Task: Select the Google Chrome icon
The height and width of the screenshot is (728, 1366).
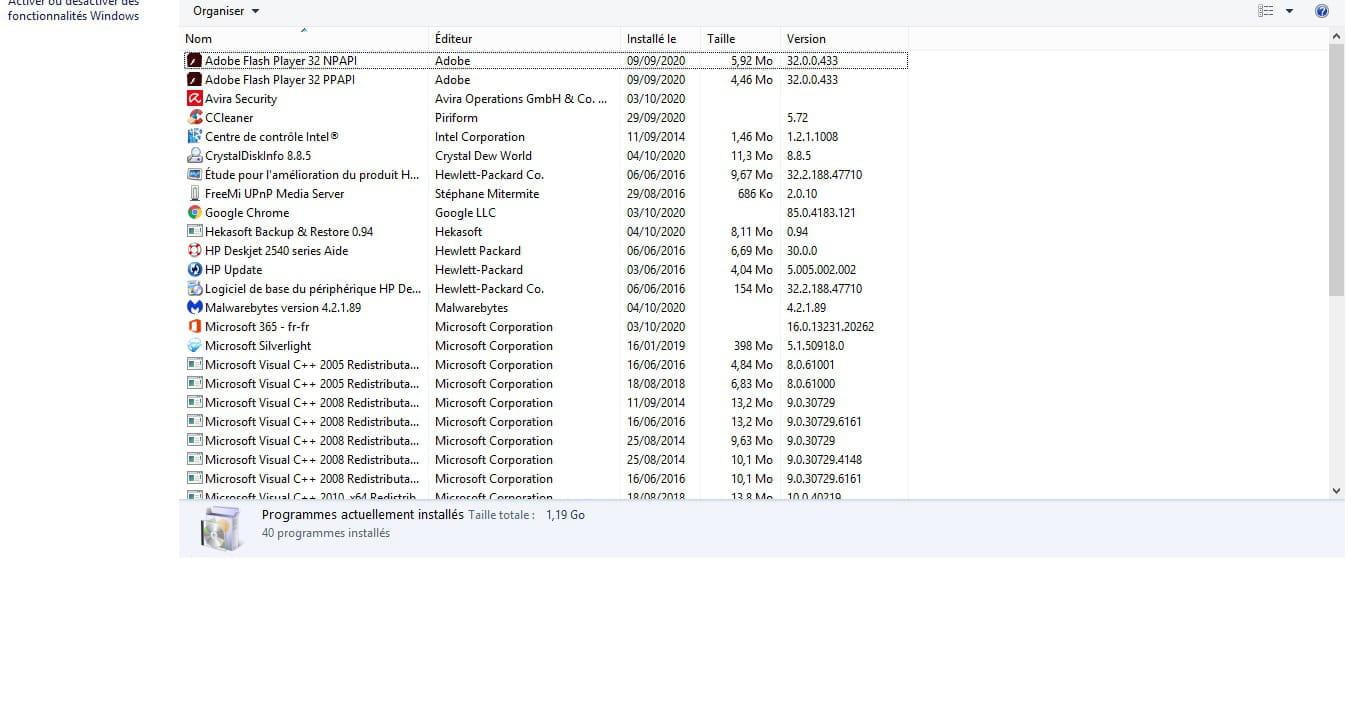Action: 195,213
